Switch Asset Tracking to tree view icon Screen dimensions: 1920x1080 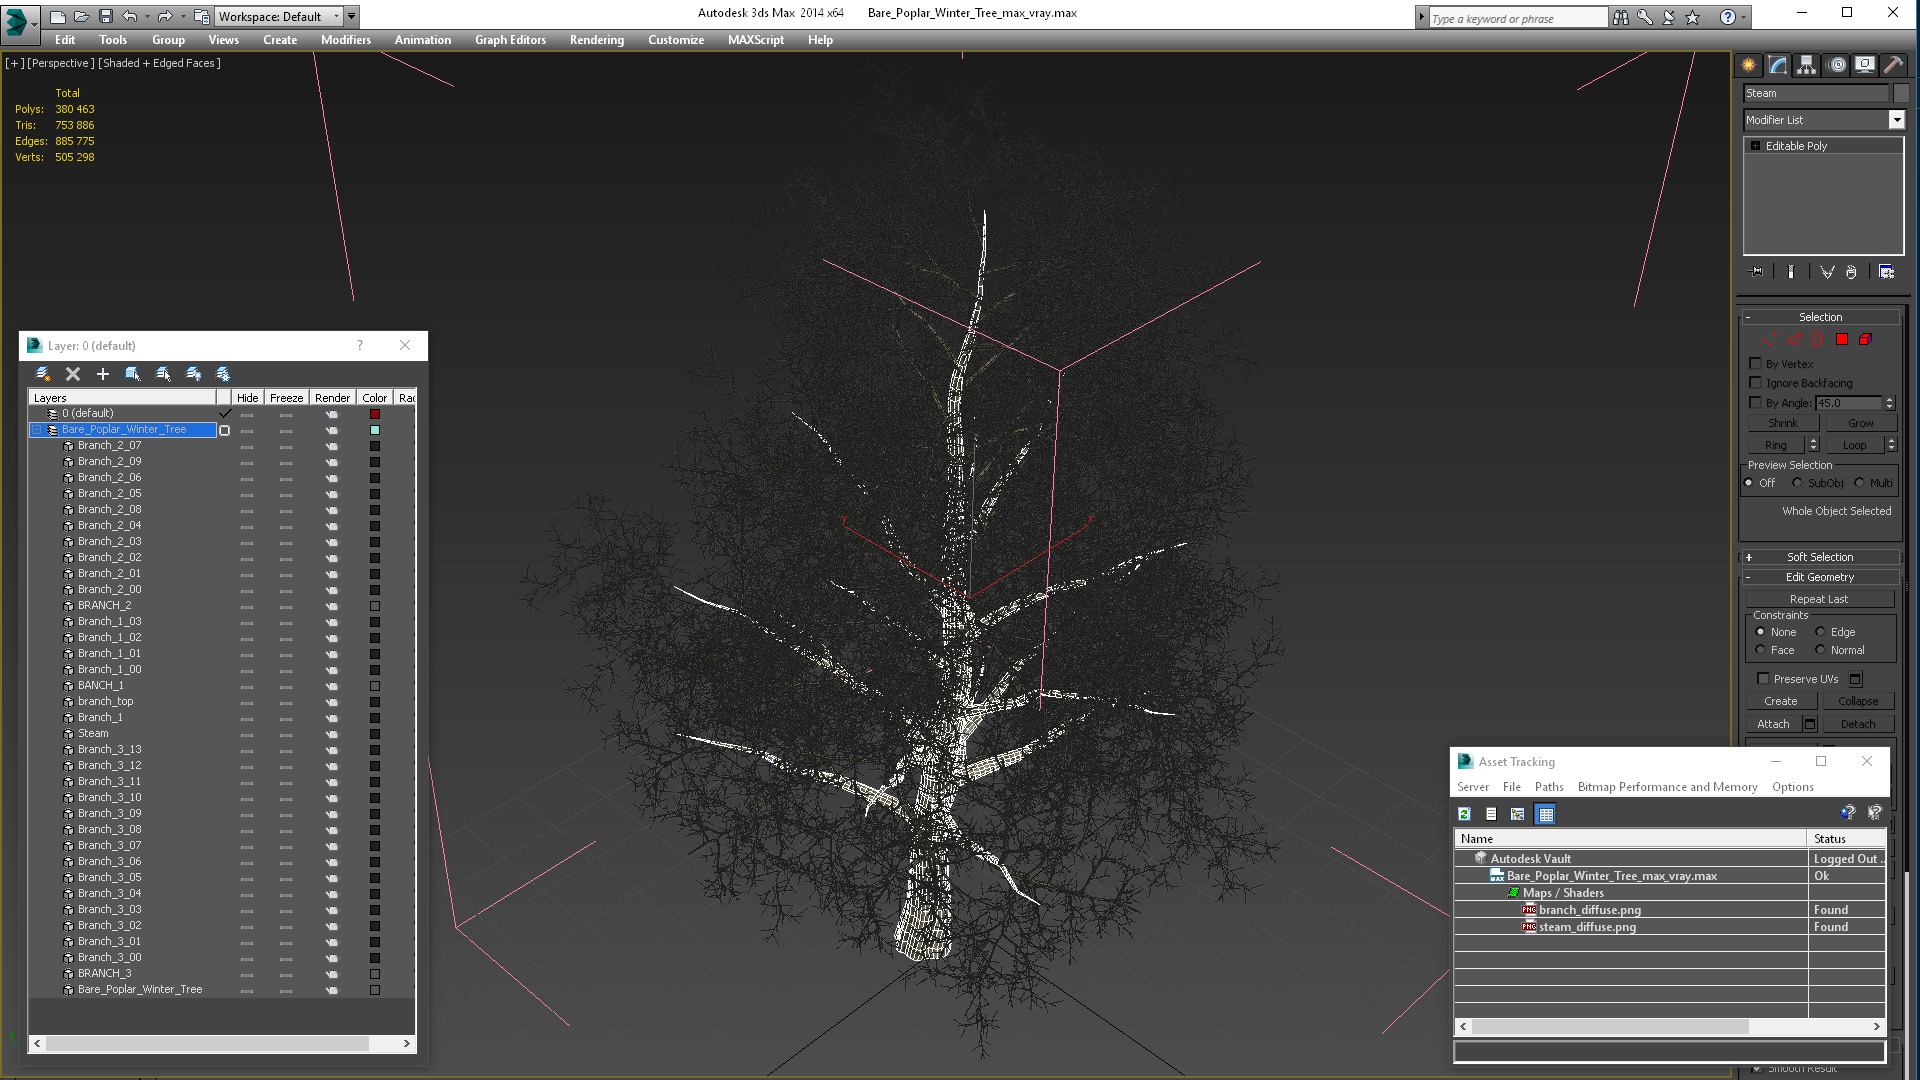pos(1517,814)
